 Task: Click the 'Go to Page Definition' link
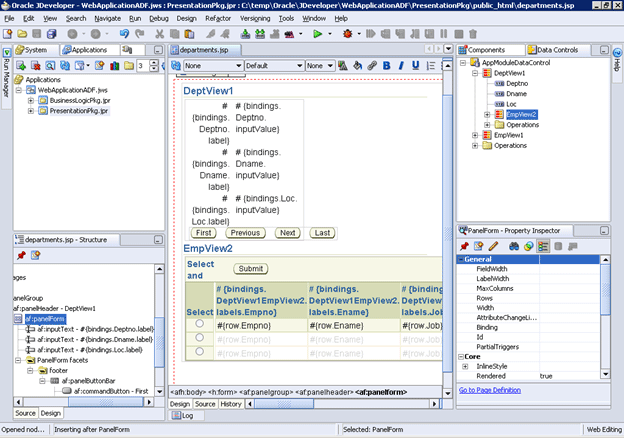[x=489, y=390]
